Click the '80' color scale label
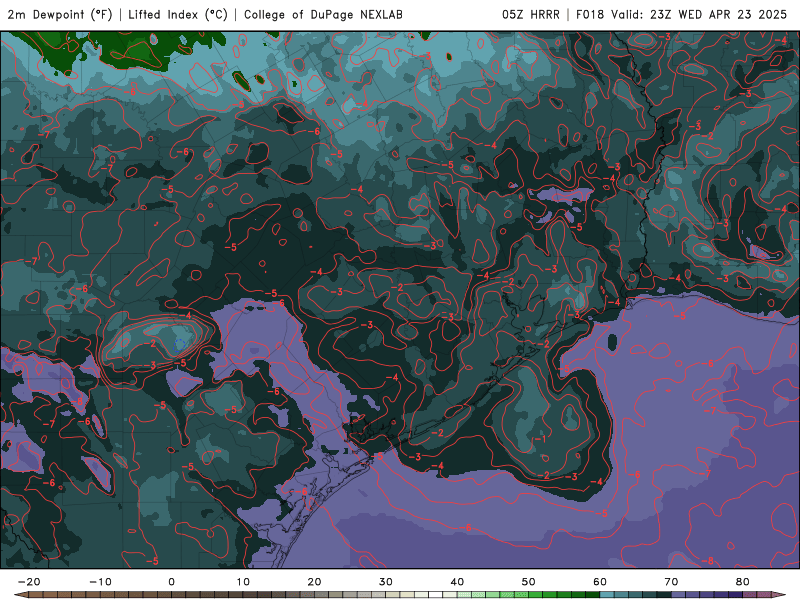 coord(743,582)
